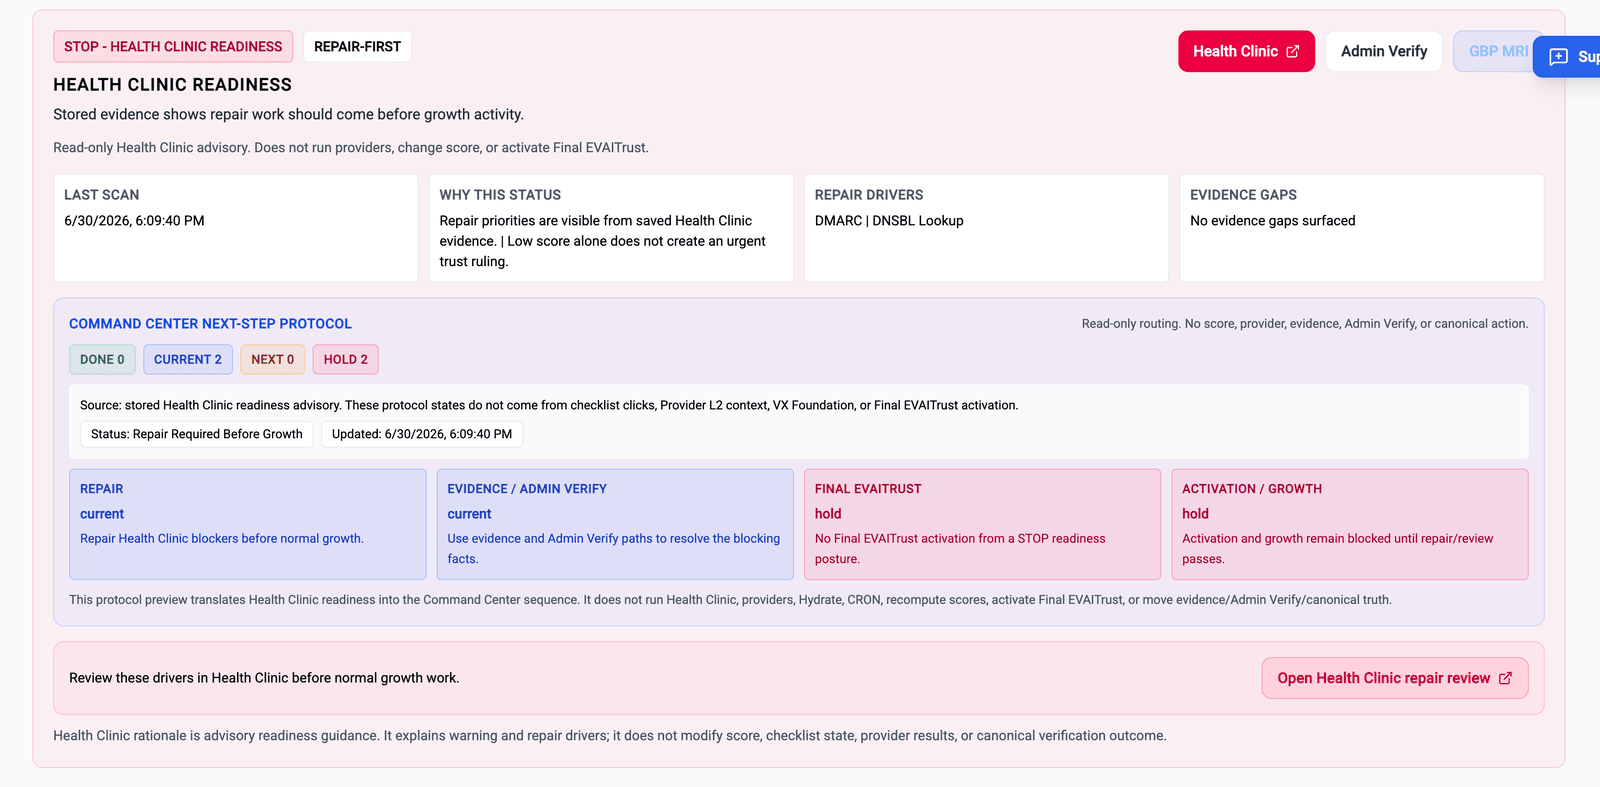The image size is (1600, 787).
Task: Open the Health Clinic red button
Action: pyautogui.click(x=1246, y=51)
